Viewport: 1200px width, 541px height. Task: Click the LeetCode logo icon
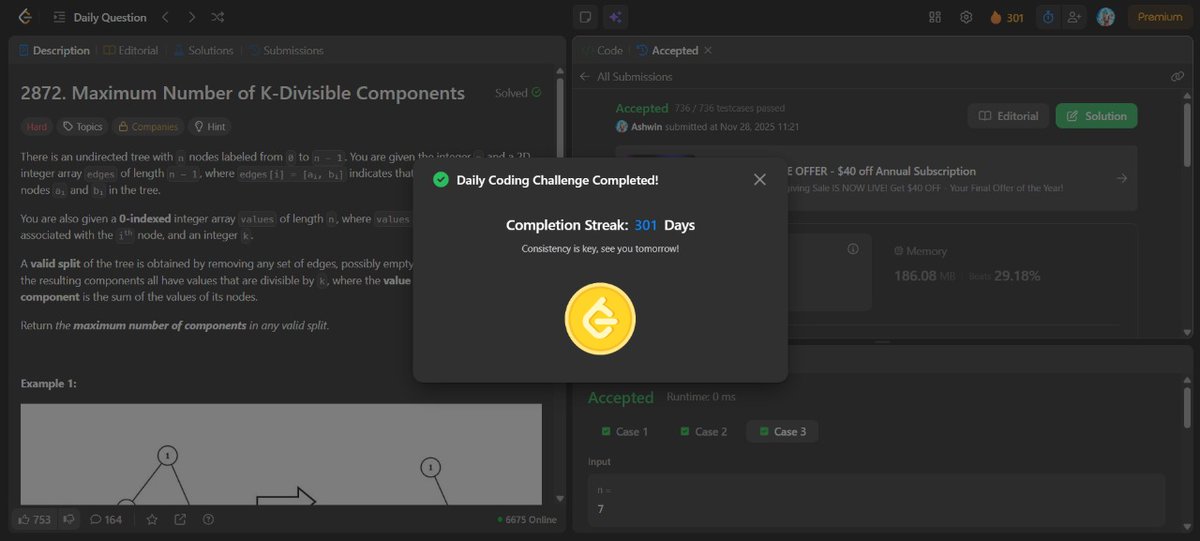tap(24, 17)
